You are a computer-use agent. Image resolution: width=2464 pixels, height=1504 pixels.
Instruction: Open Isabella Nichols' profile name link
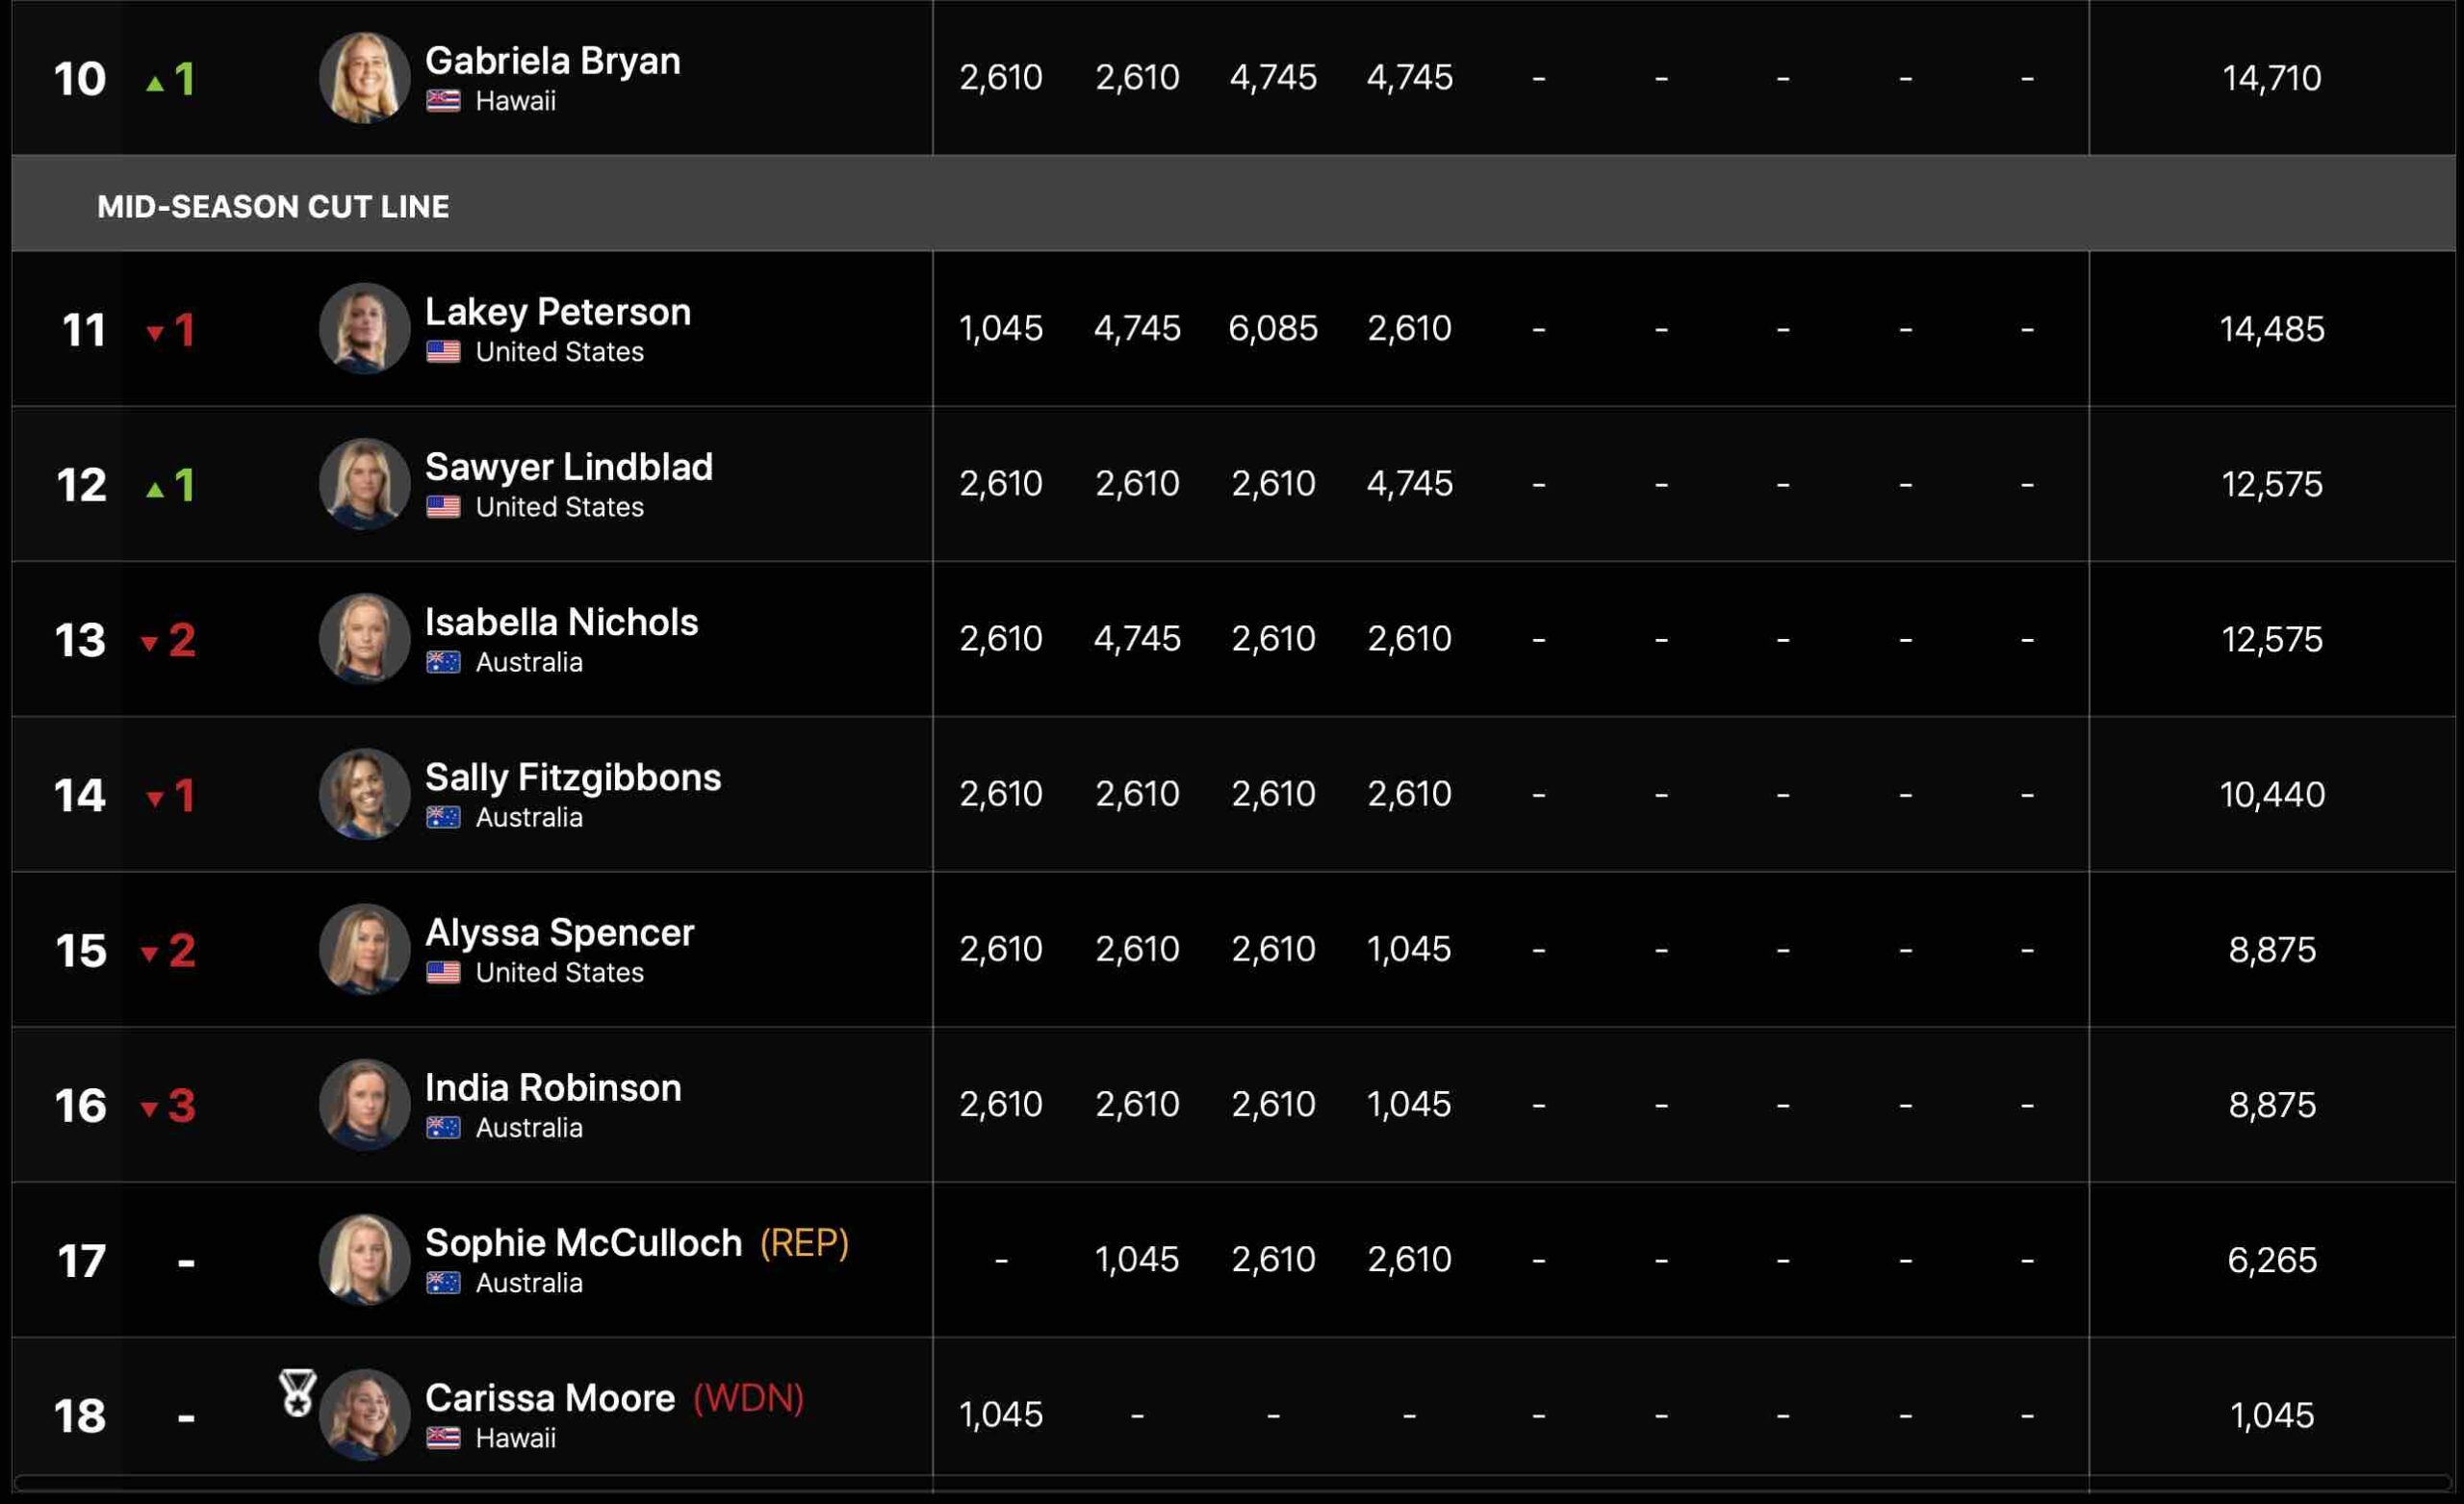(x=561, y=622)
